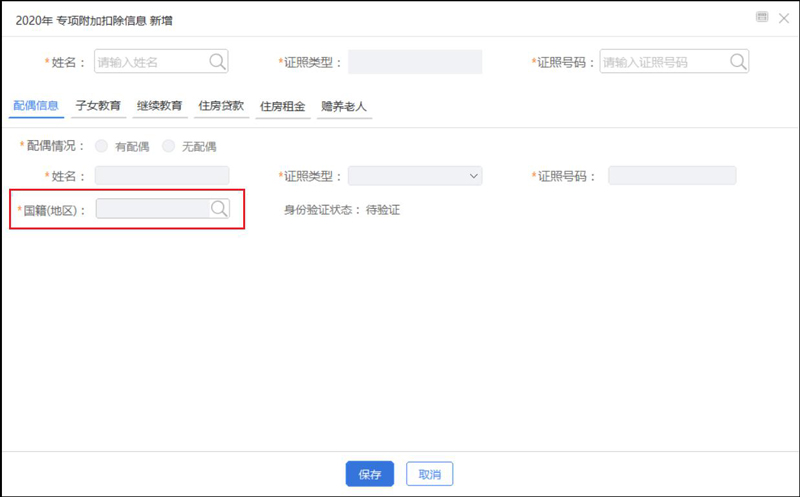
Task: Close the 专项附加扣除信息 dialog
Action: coord(783,18)
